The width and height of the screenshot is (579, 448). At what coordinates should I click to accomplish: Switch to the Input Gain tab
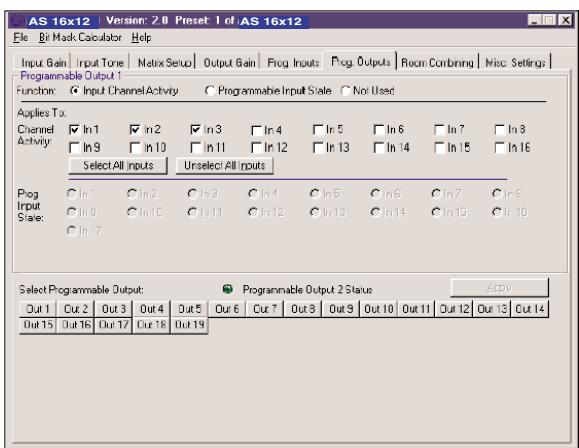click(x=44, y=63)
